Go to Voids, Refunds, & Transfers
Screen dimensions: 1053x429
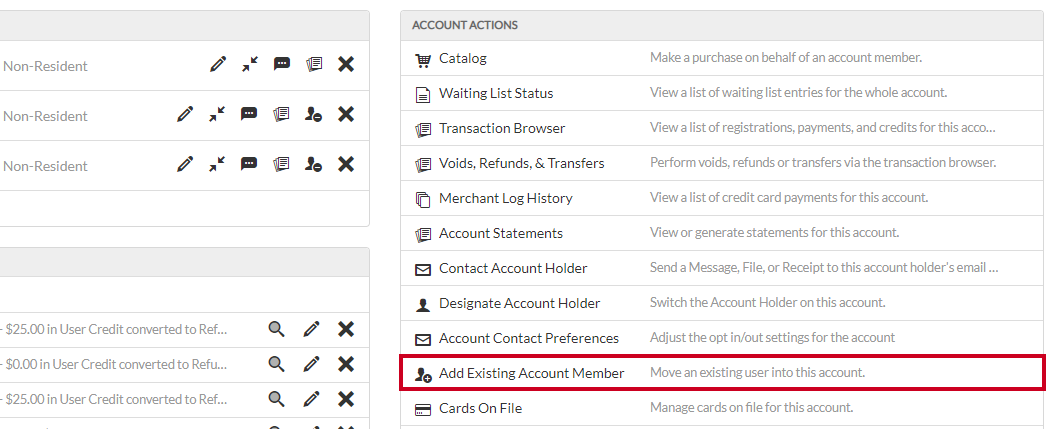[522, 163]
